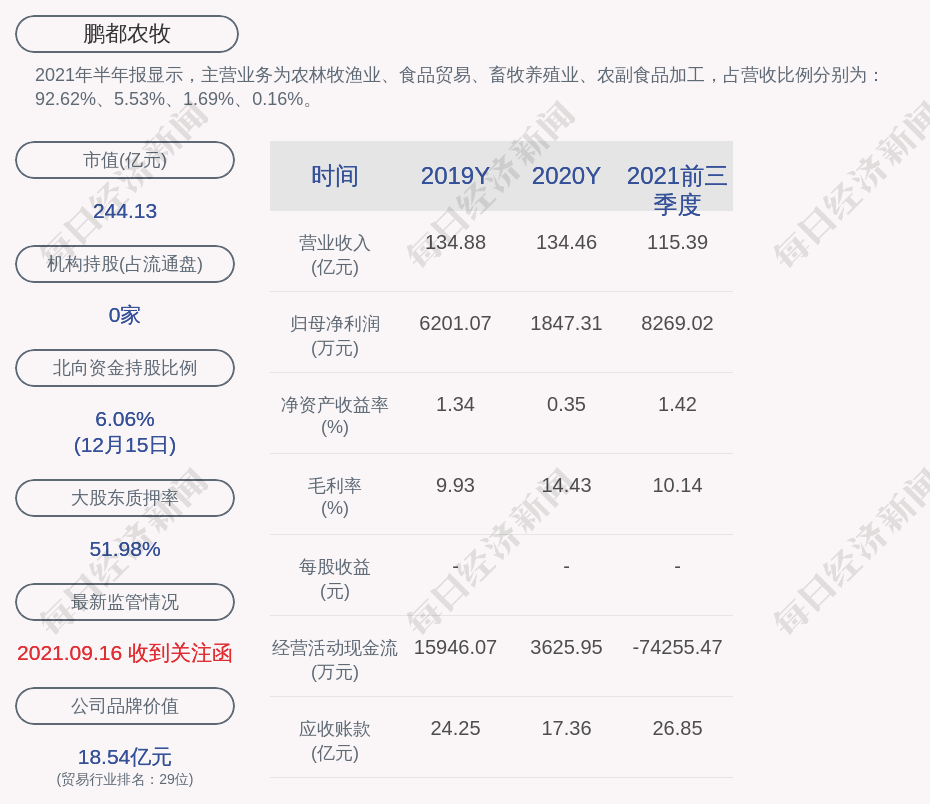Select the 市值(亿元) label button
The image size is (930, 804).
coord(125,160)
